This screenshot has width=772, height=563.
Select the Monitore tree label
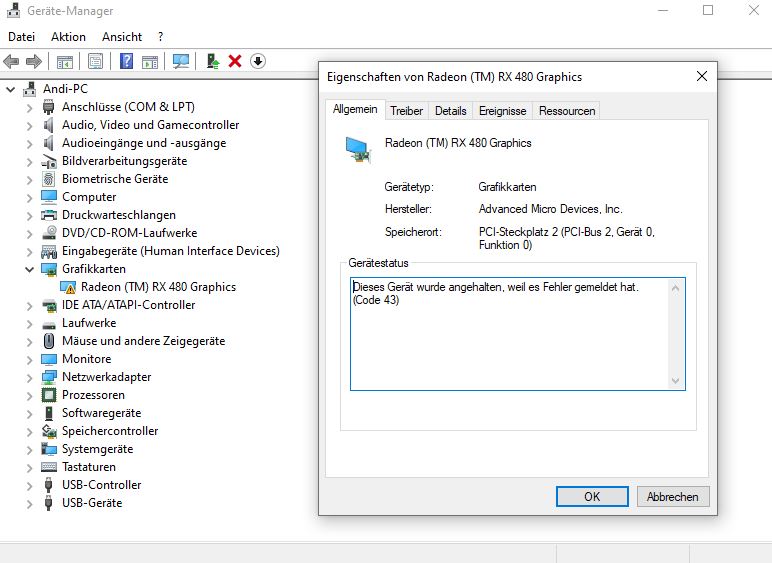[x=87, y=359]
